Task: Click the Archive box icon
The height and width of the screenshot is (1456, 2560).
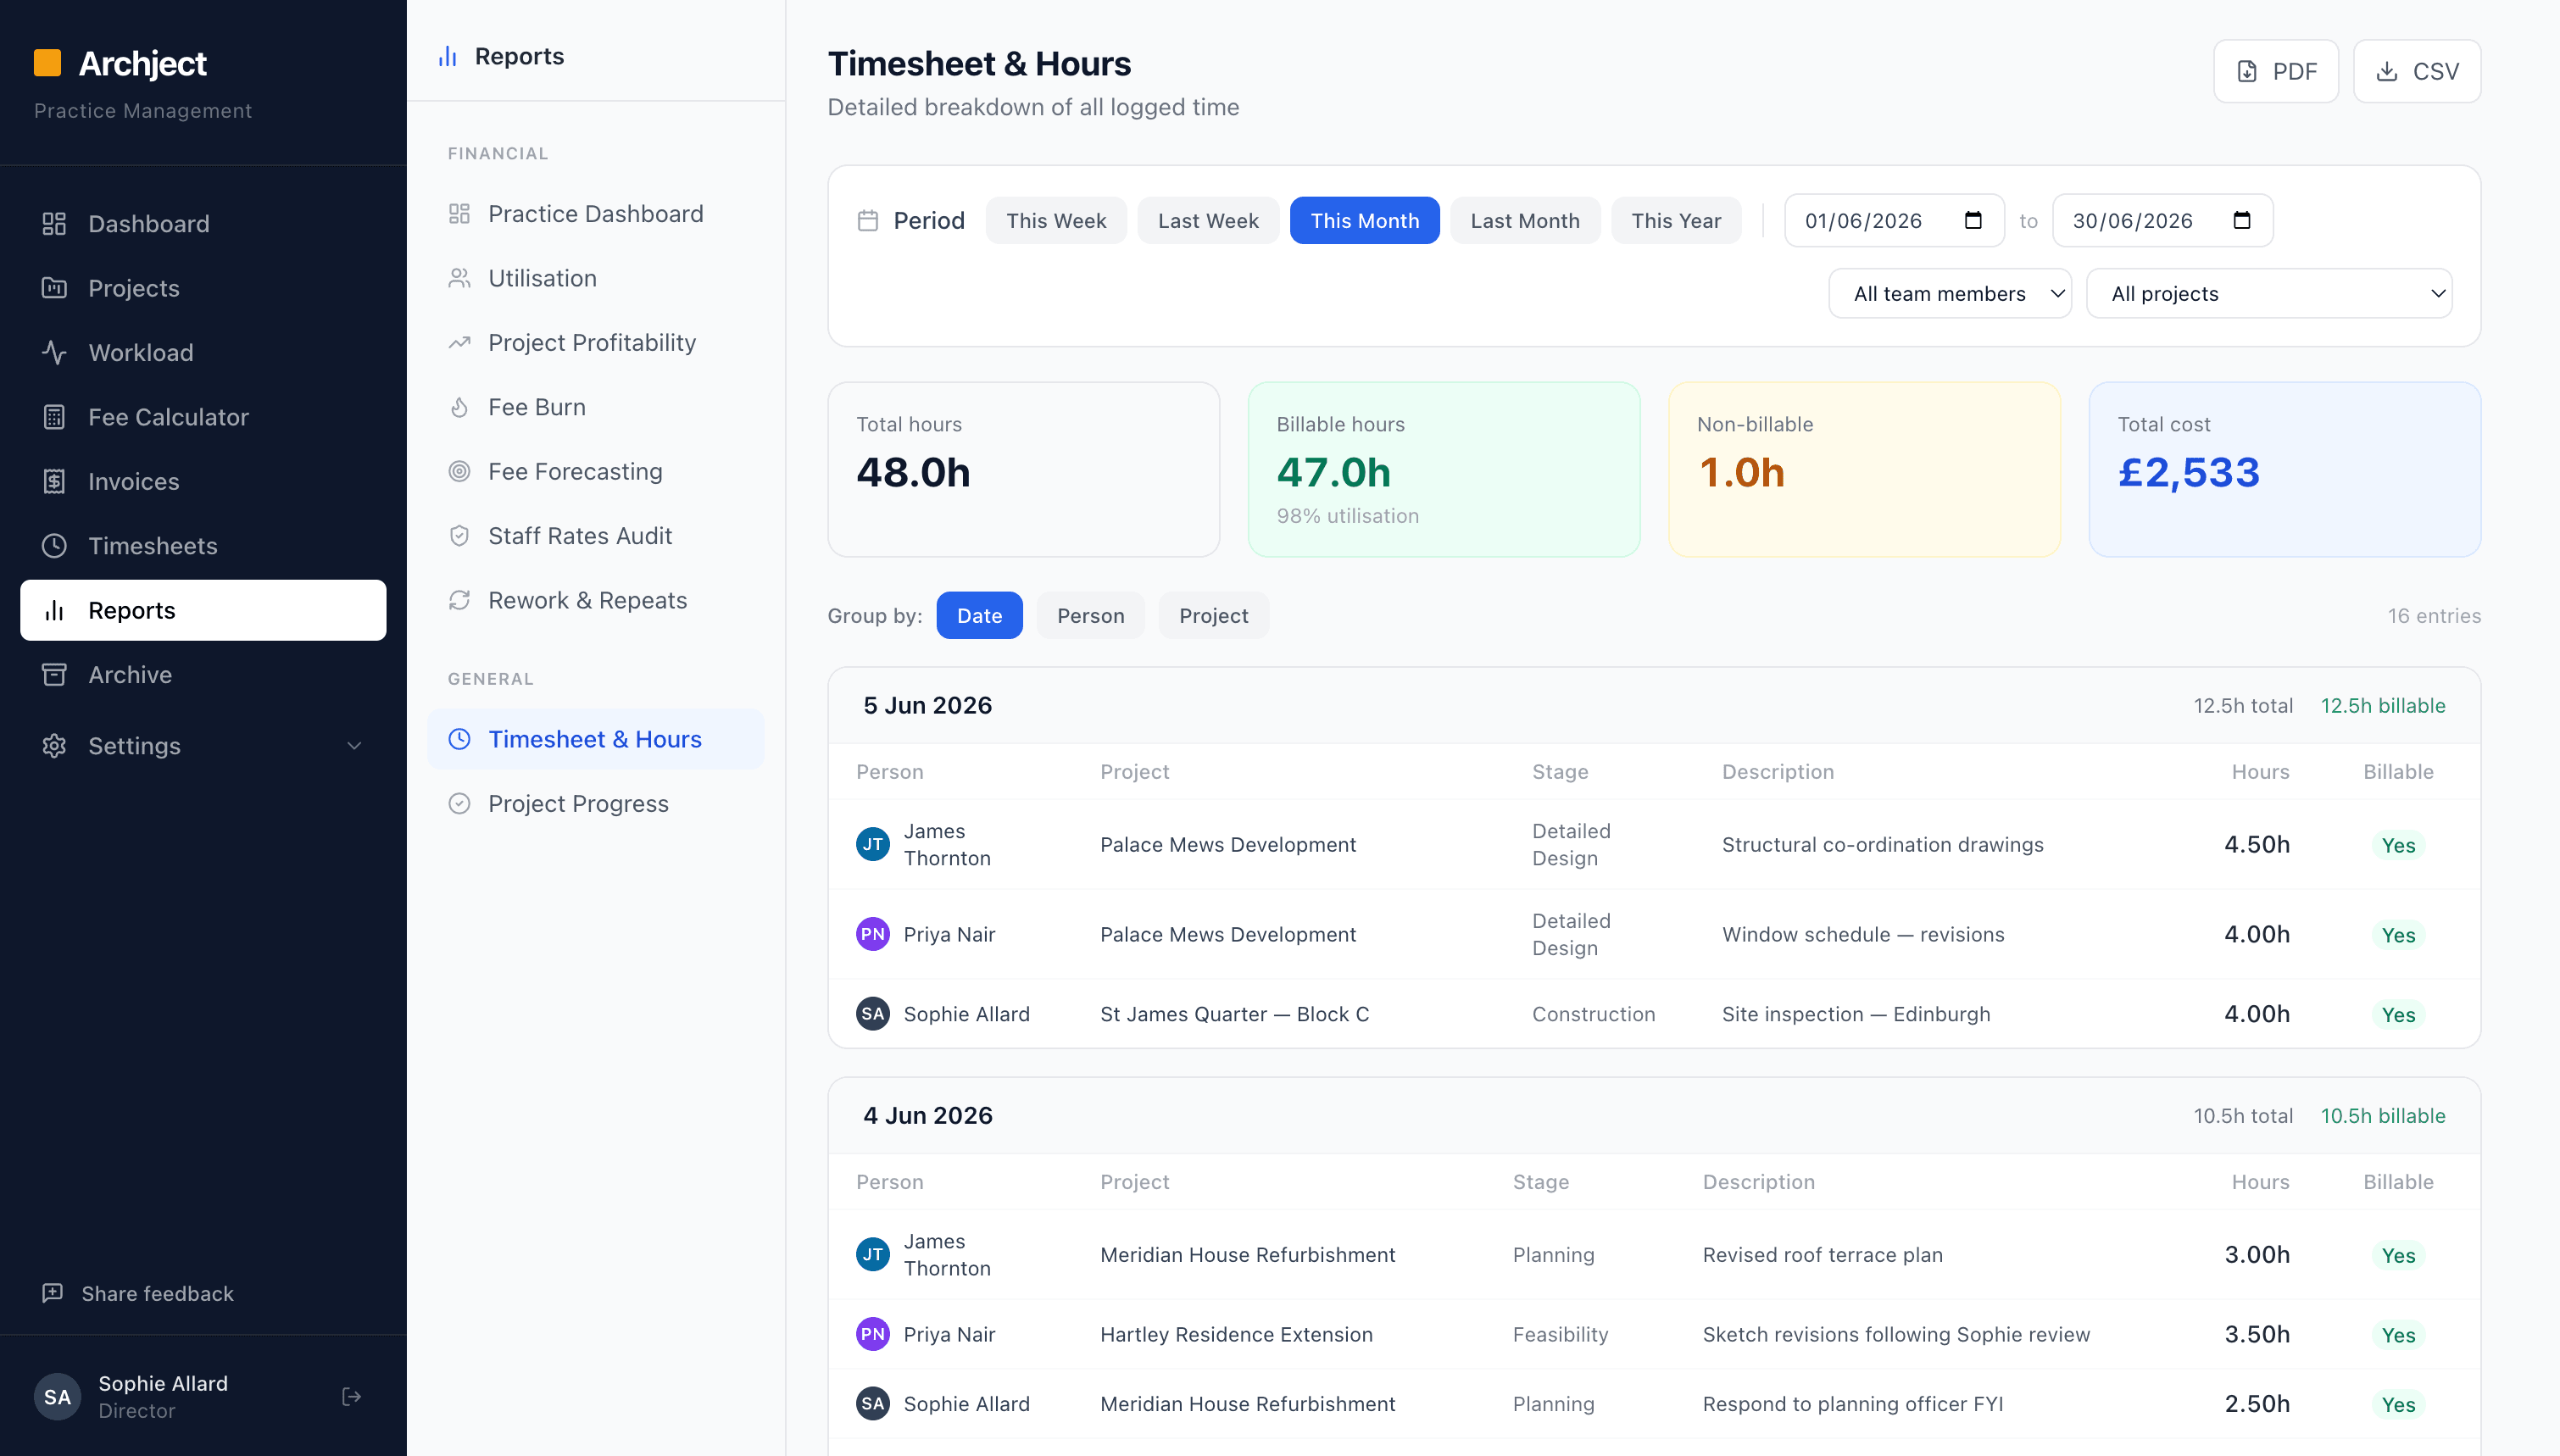Action: pos(54,675)
